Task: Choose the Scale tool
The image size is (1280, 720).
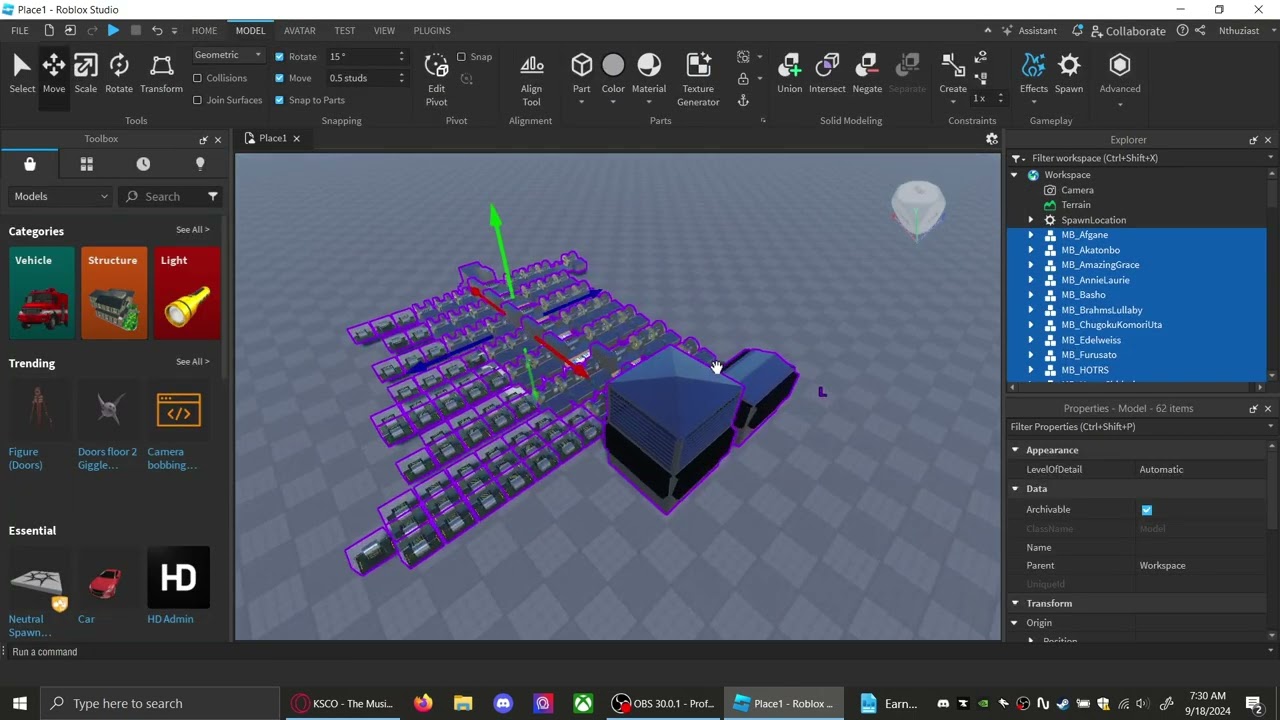Action: [86, 74]
